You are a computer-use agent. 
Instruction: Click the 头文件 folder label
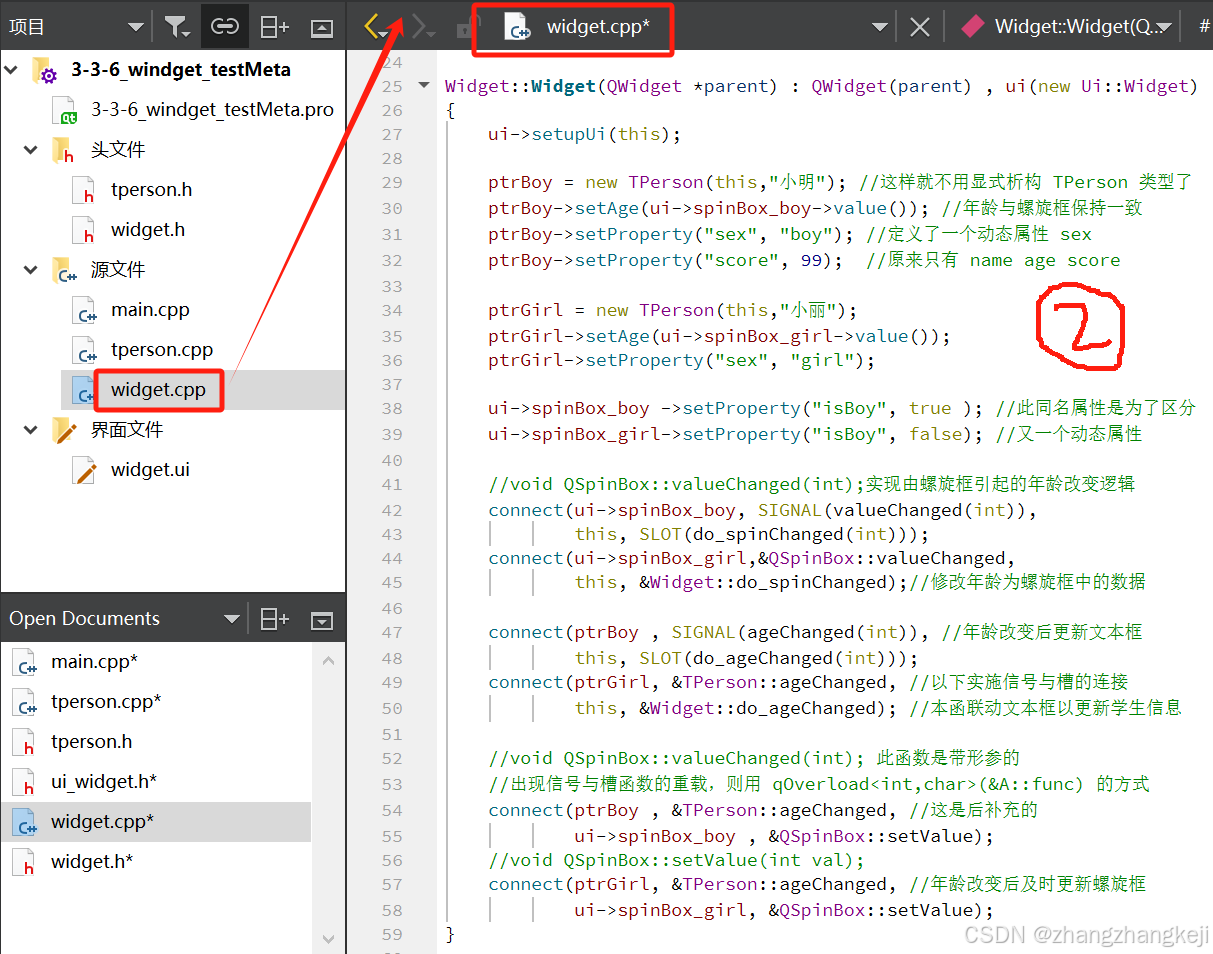pyautogui.click(x=118, y=150)
